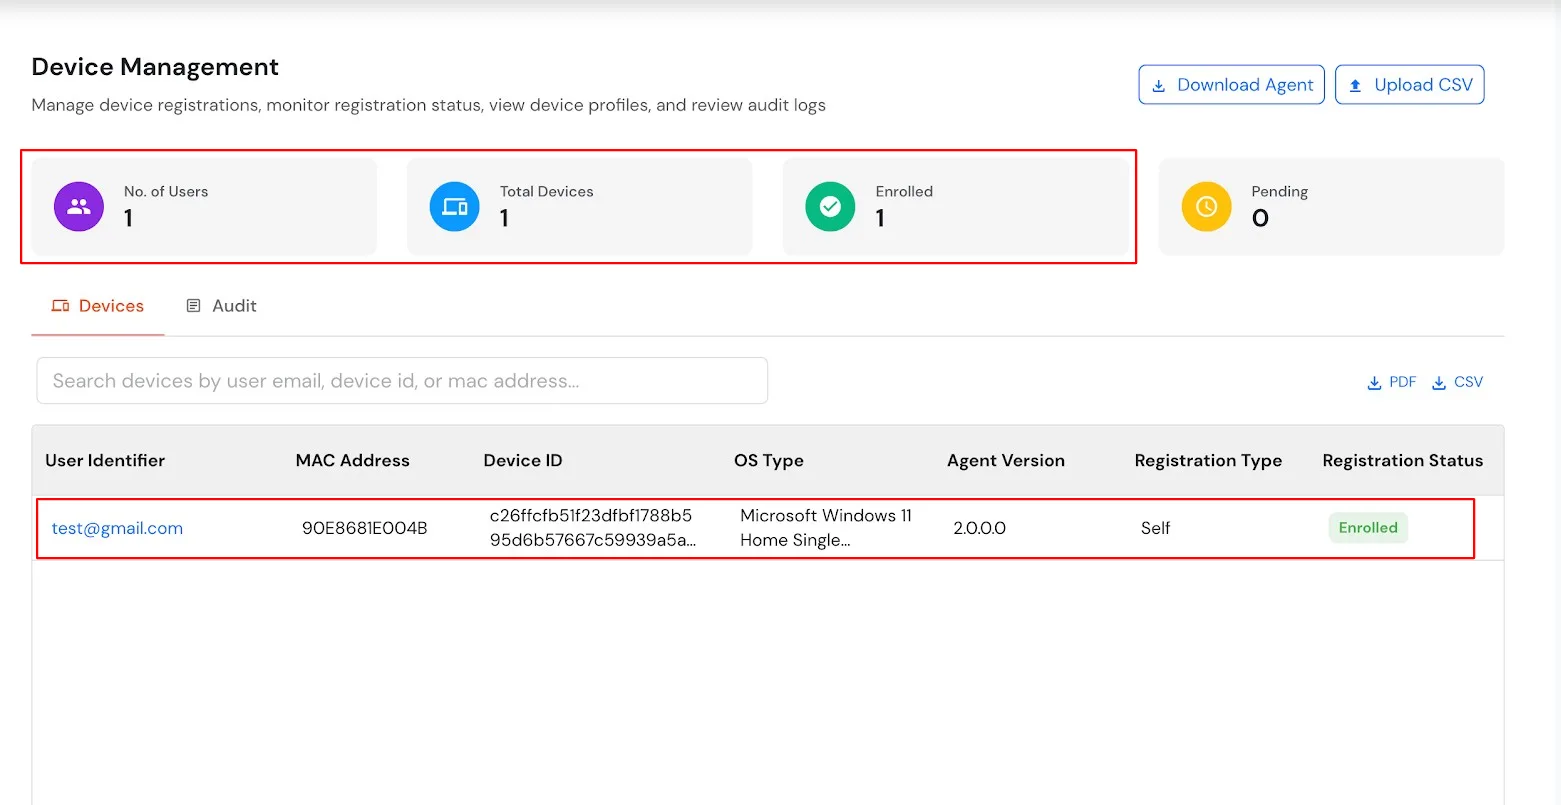Click the Download Agent button

[1231, 85]
